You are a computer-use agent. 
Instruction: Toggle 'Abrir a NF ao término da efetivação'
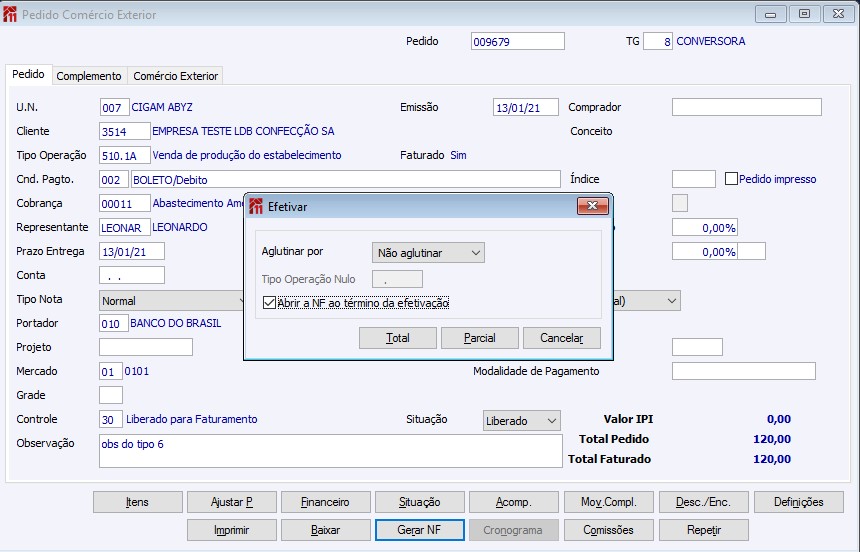coord(269,303)
